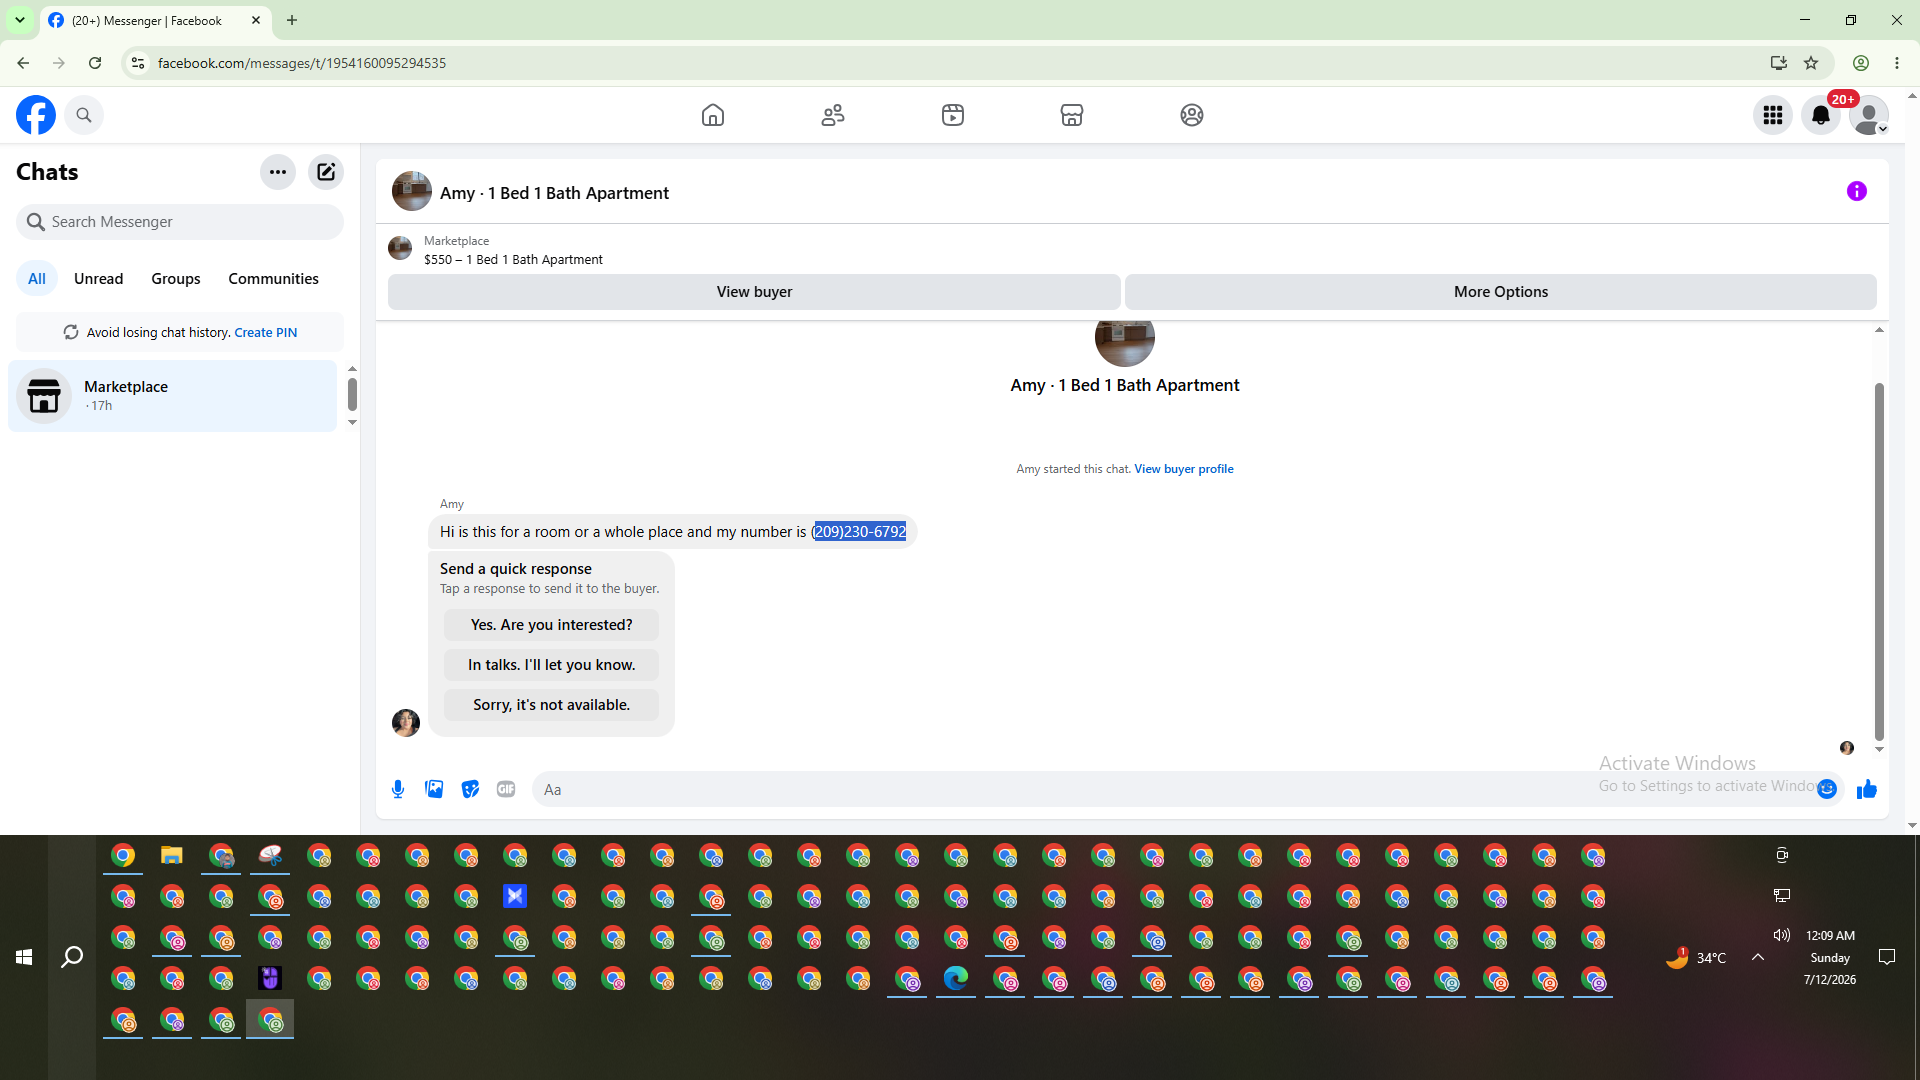Send quick response 'Sorry, it's not available.'
This screenshot has width=1920, height=1080.
pyautogui.click(x=551, y=705)
